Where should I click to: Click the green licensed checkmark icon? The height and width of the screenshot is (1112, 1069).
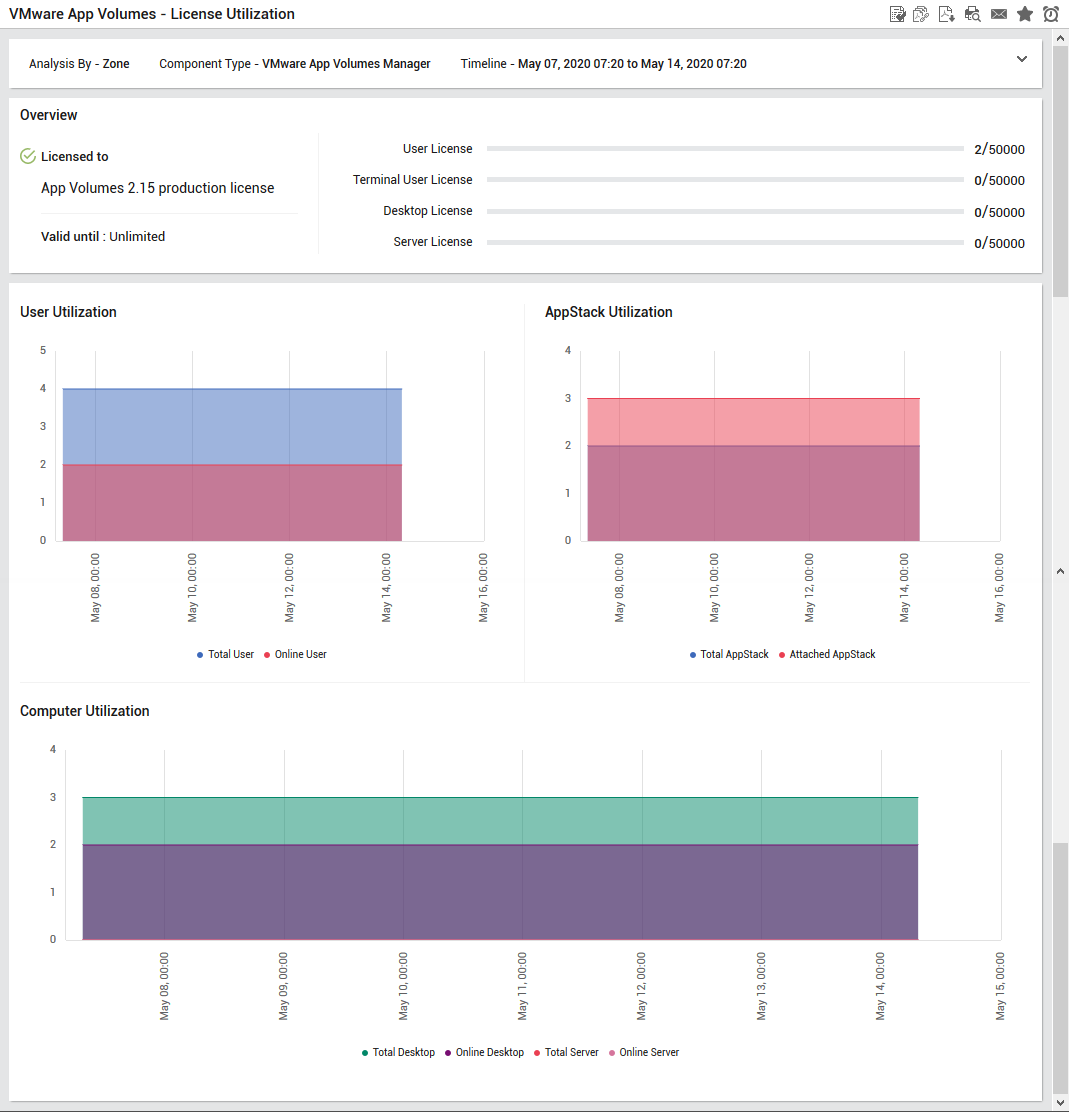28,156
